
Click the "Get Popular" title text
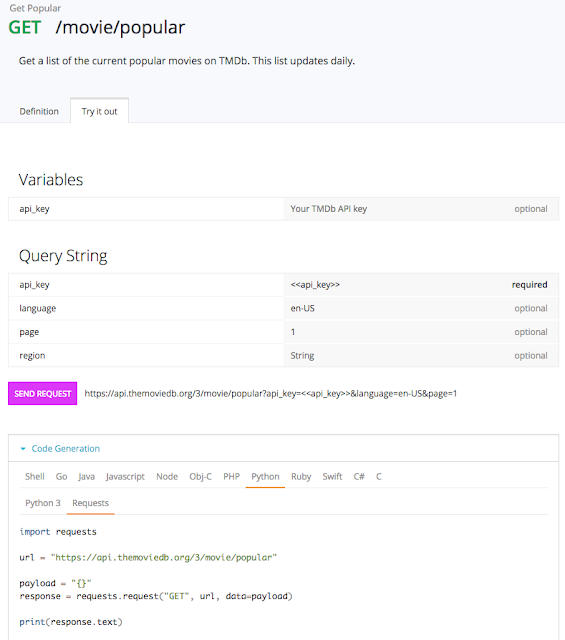[x=35, y=8]
